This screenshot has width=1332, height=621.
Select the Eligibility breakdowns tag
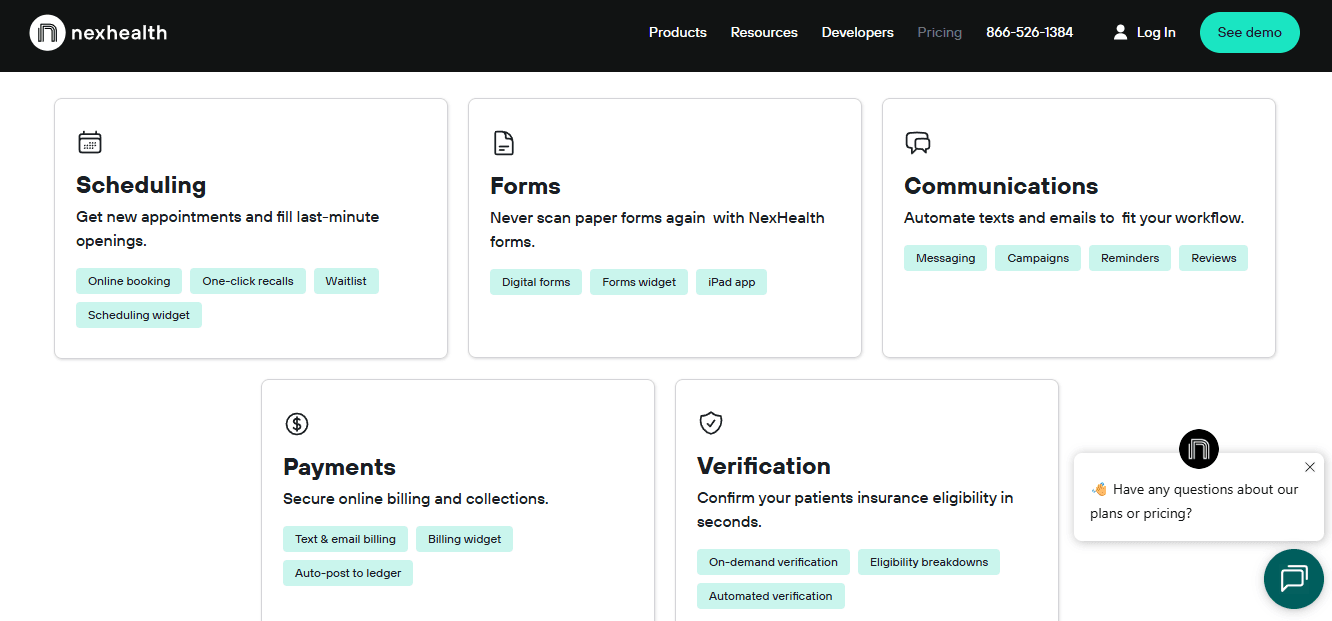(x=929, y=562)
